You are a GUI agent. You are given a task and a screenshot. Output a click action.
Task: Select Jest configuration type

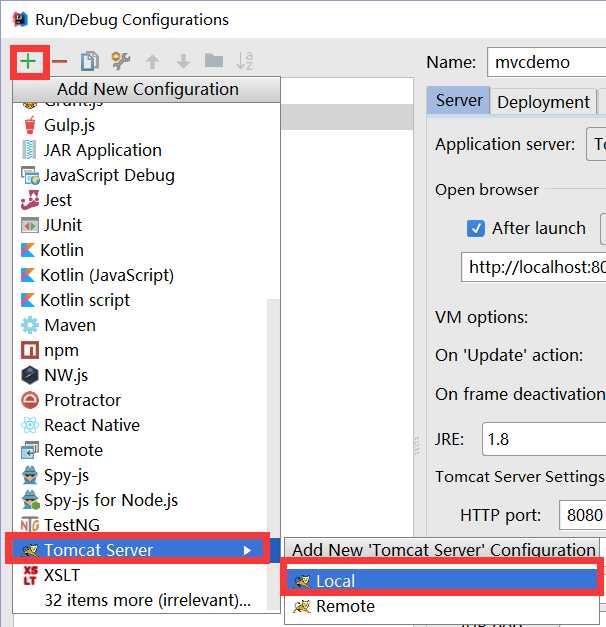pos(146,200)
